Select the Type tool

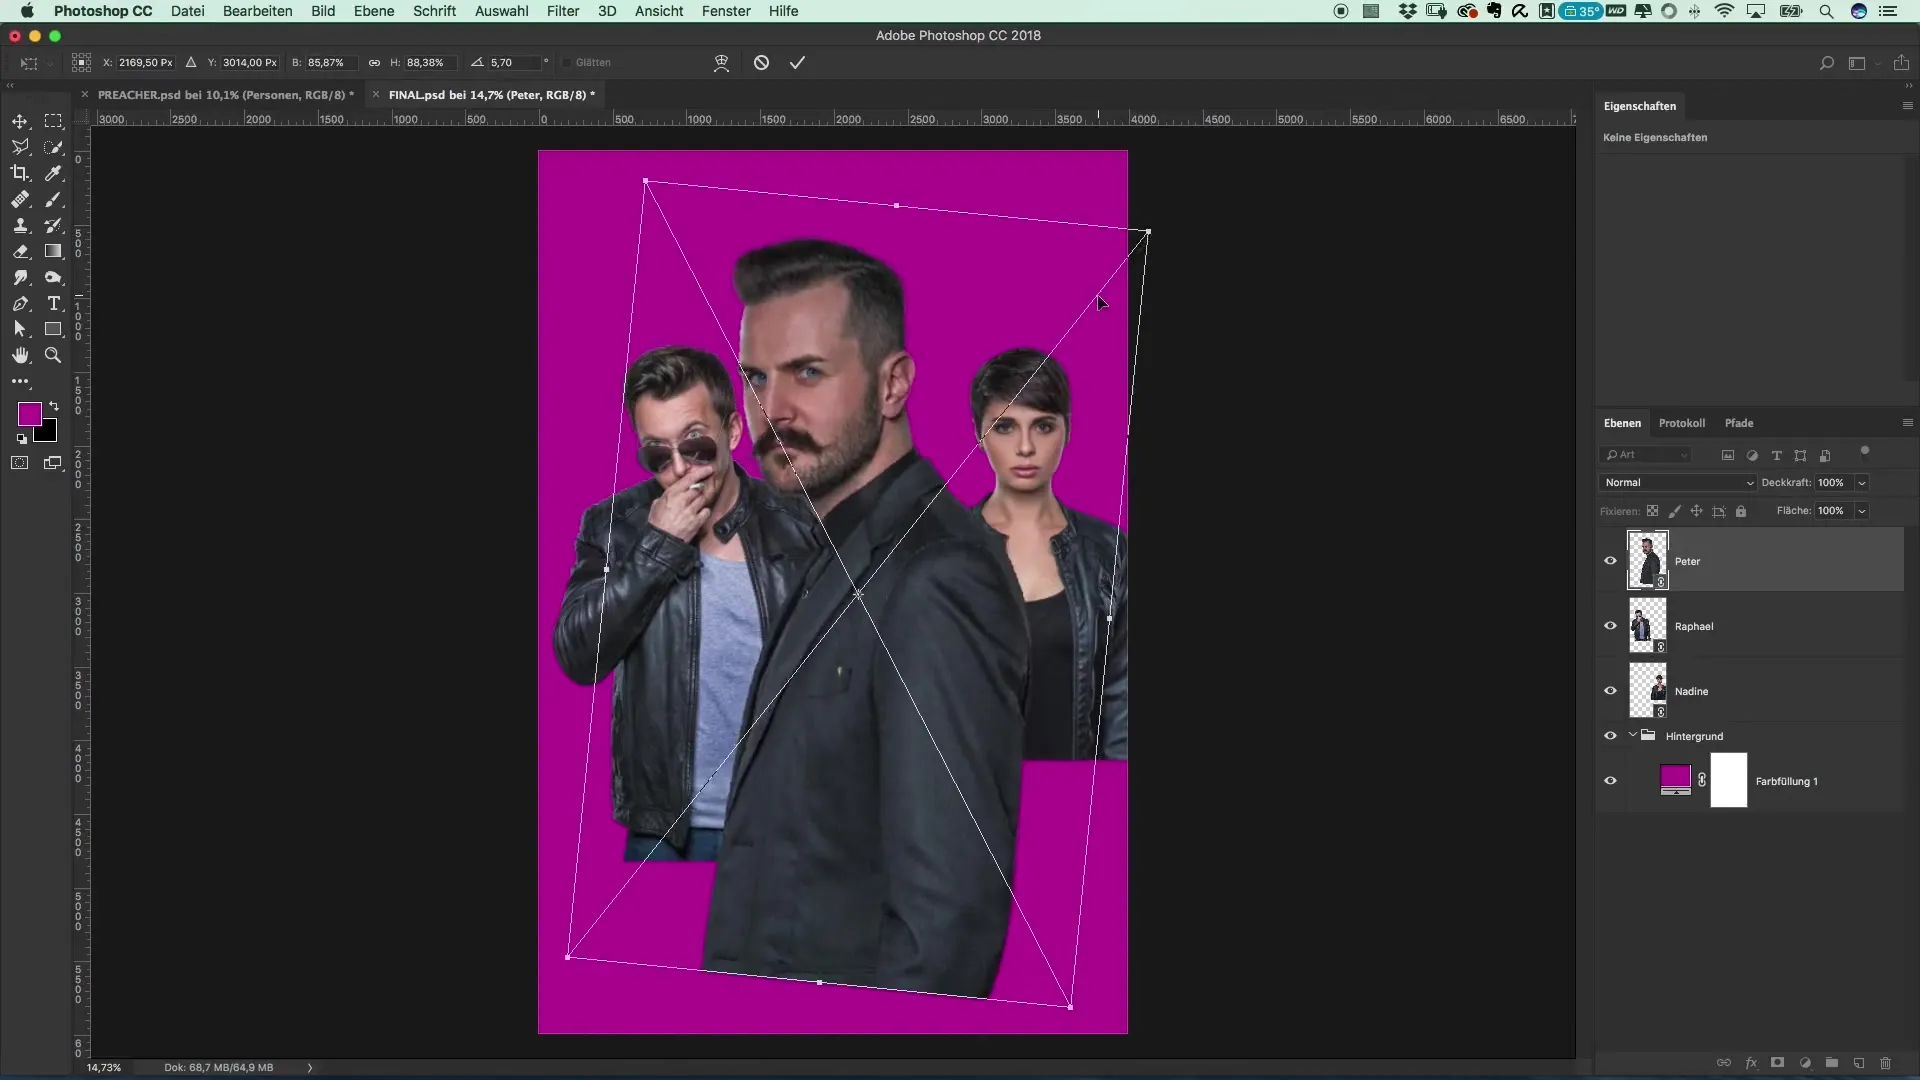point(54,303)
